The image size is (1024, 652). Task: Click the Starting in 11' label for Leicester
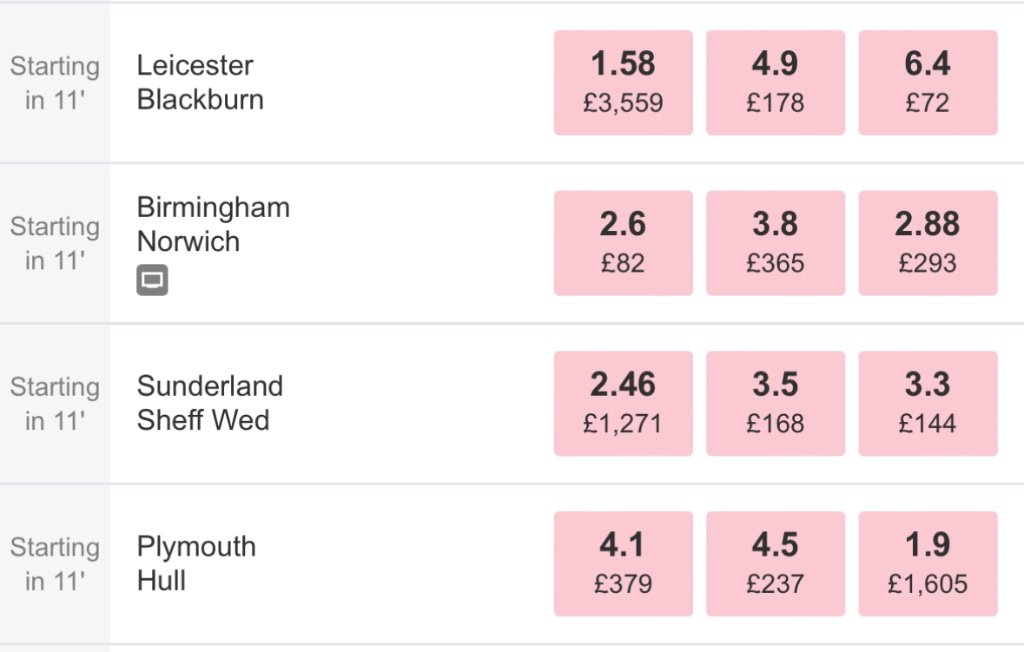tap(55, 83)
